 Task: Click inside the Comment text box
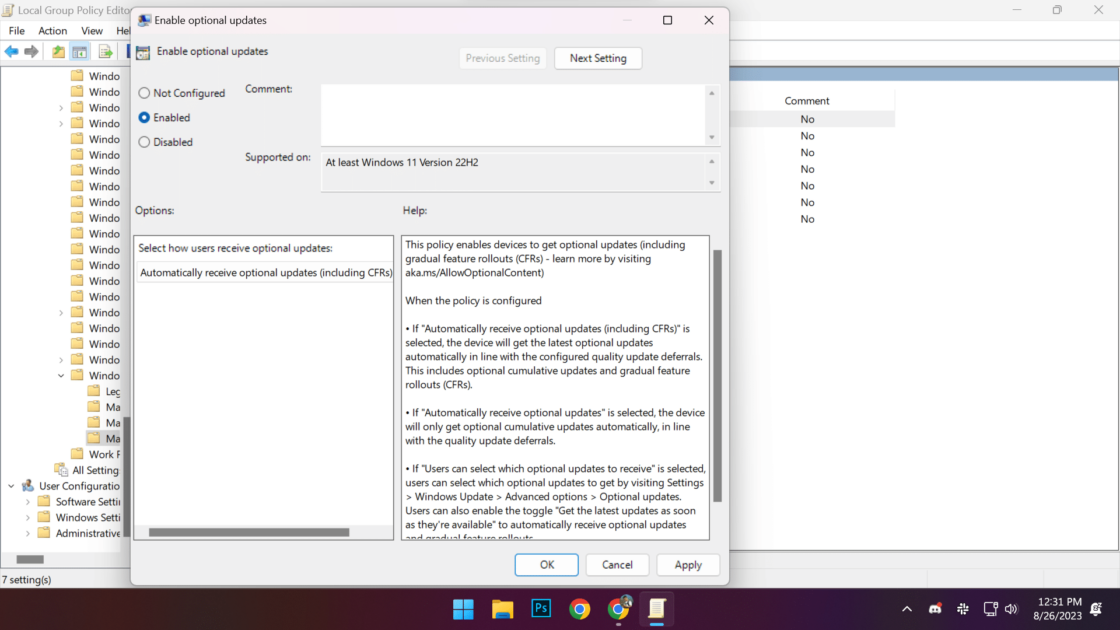(512, 114)
